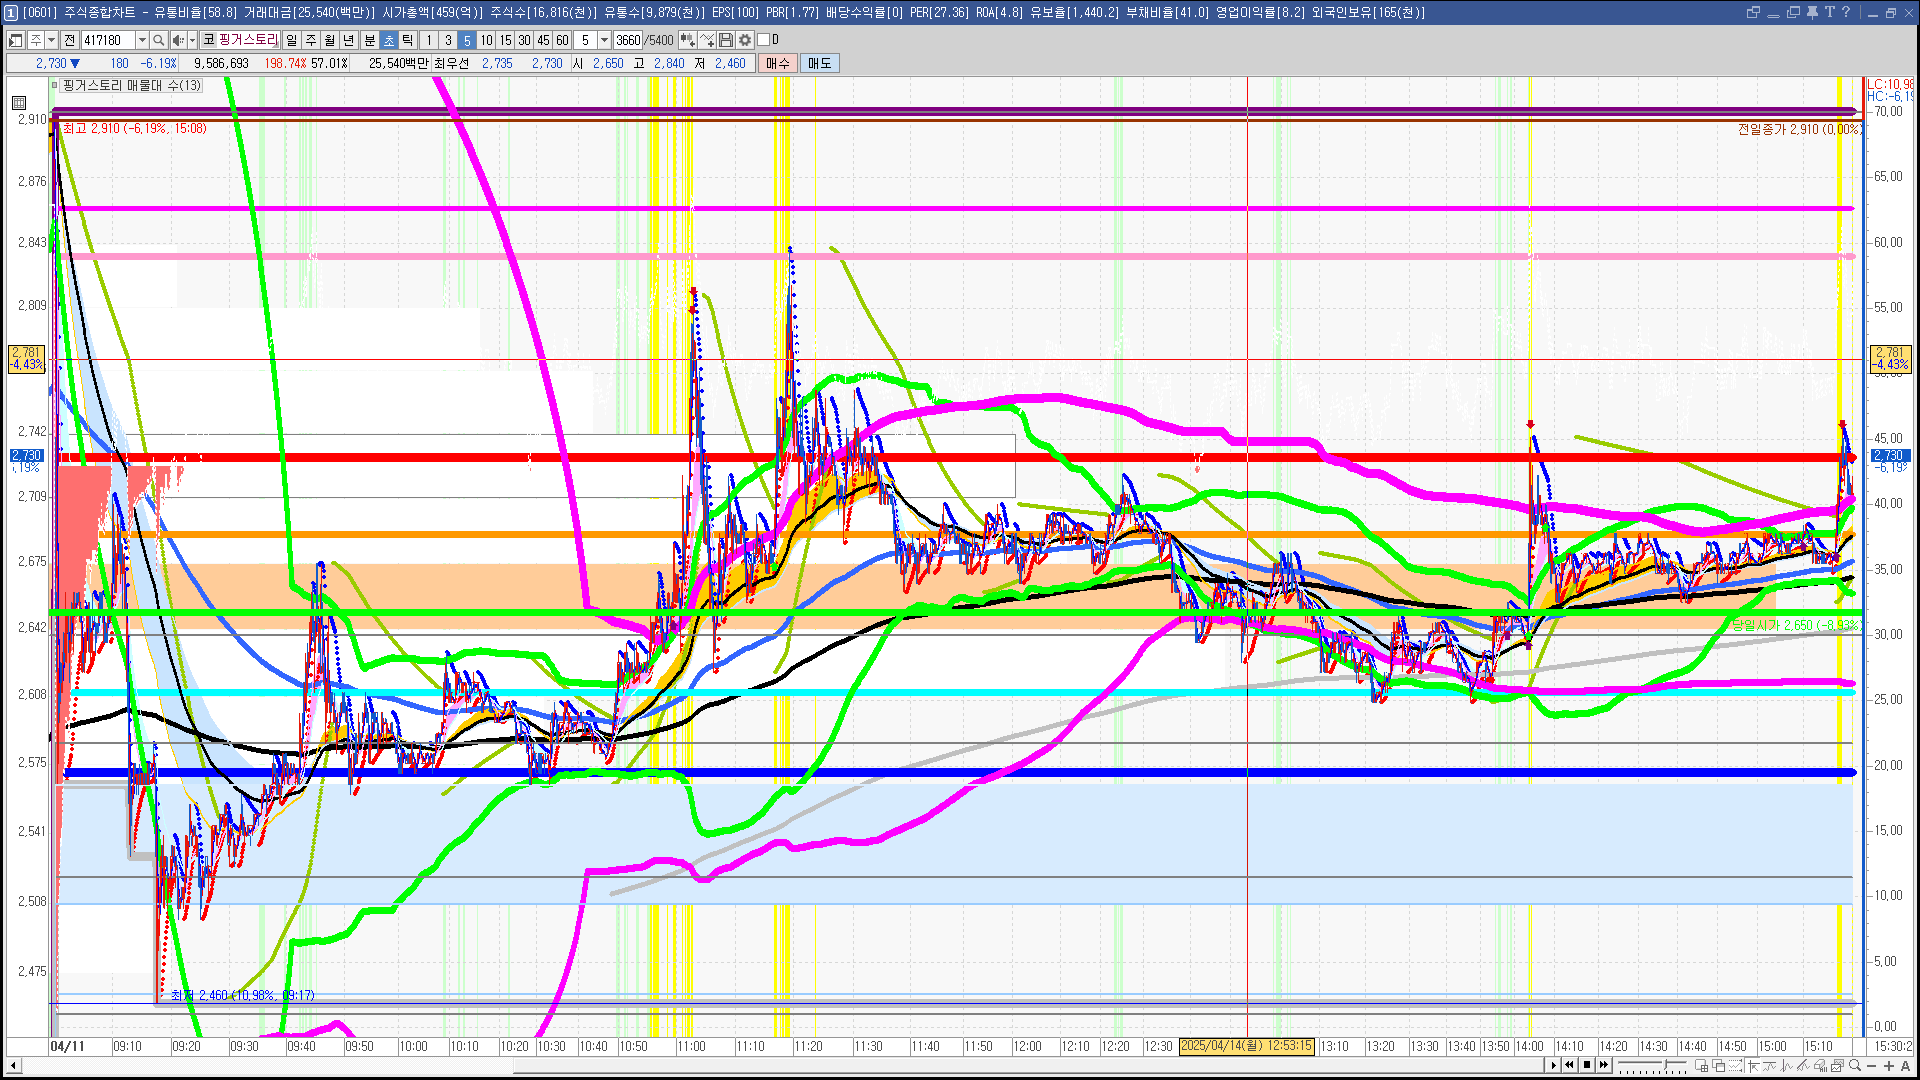Open chart settings gear icon
The height and width of the screenshot is (1080, 1920).
click(x=745, y=40)
